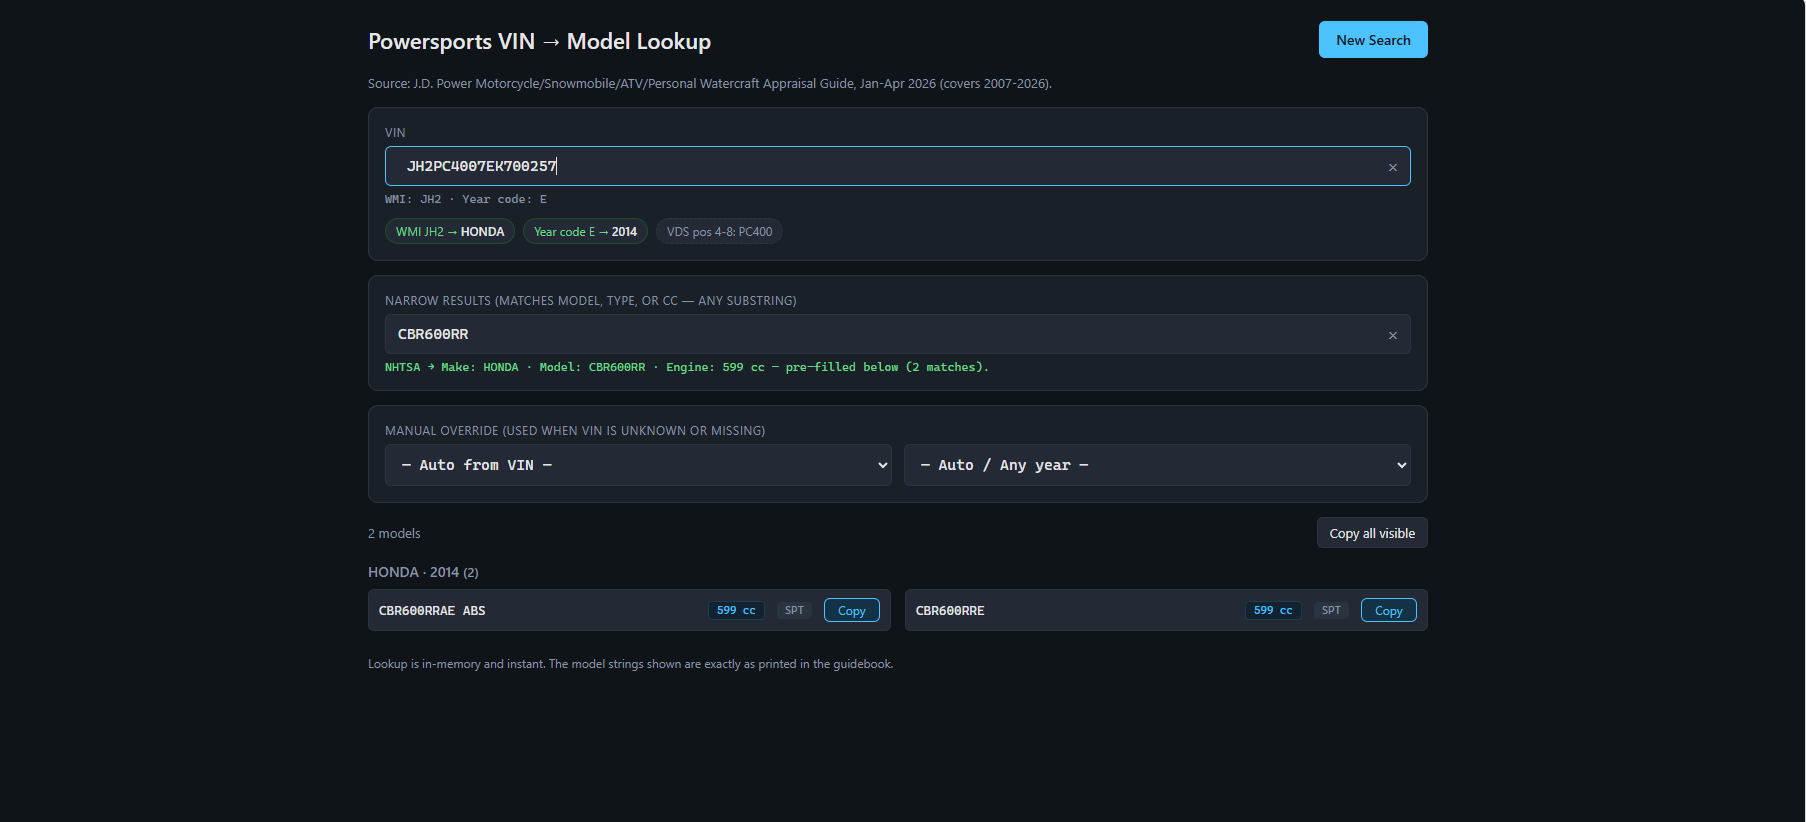Copy all visible models

(x=1372, y=533)
